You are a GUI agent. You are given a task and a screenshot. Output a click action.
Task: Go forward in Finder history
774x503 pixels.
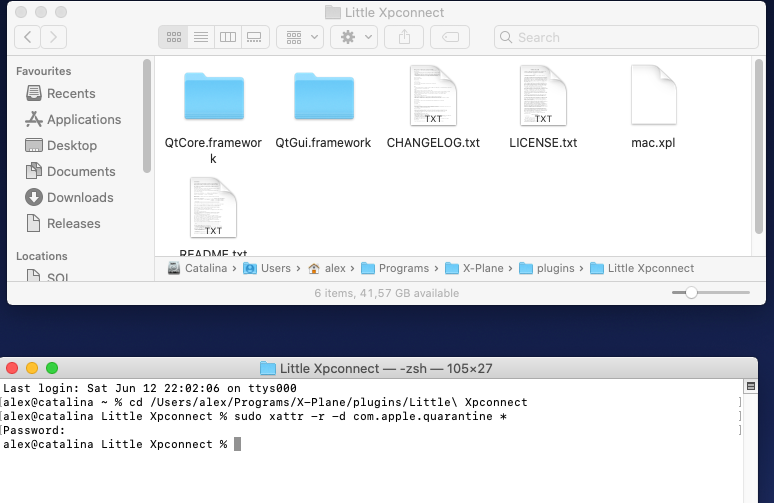(53, 37)
